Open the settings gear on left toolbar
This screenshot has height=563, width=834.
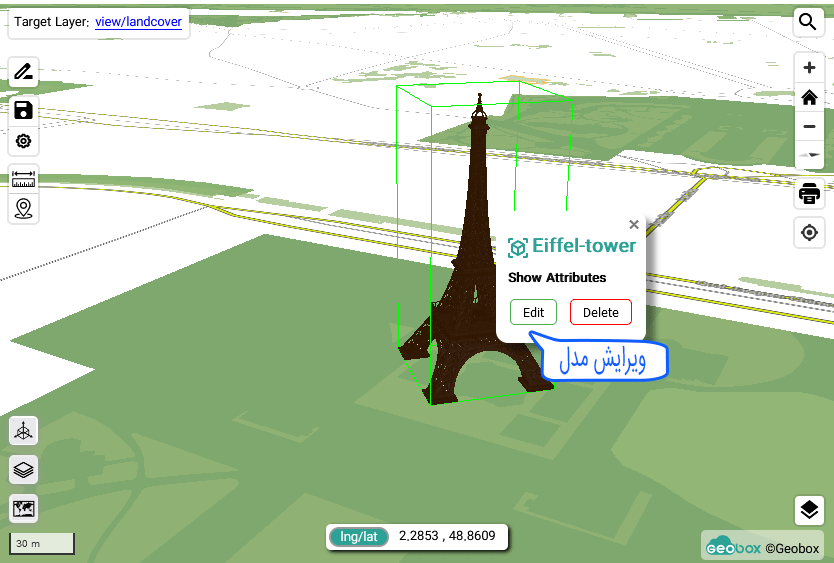click(x=23, y=141)
